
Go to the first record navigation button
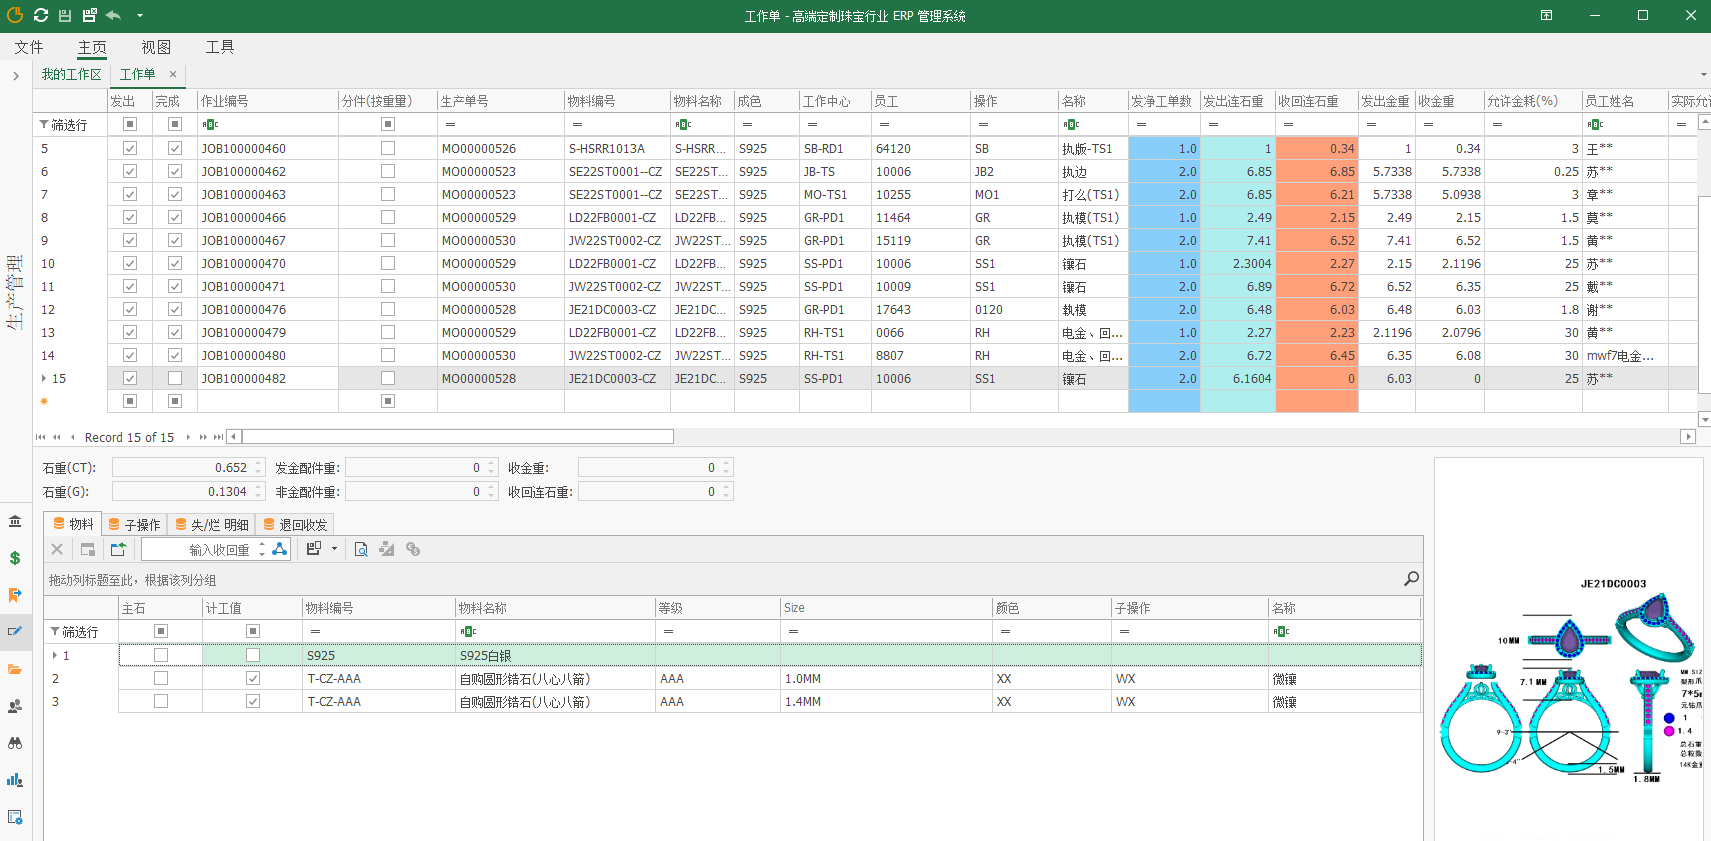(41, 437)
